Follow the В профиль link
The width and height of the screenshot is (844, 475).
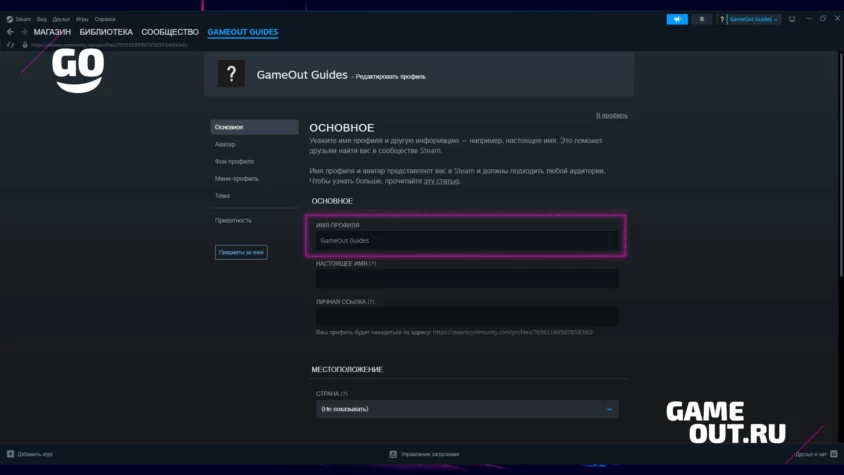click(611, 115)
